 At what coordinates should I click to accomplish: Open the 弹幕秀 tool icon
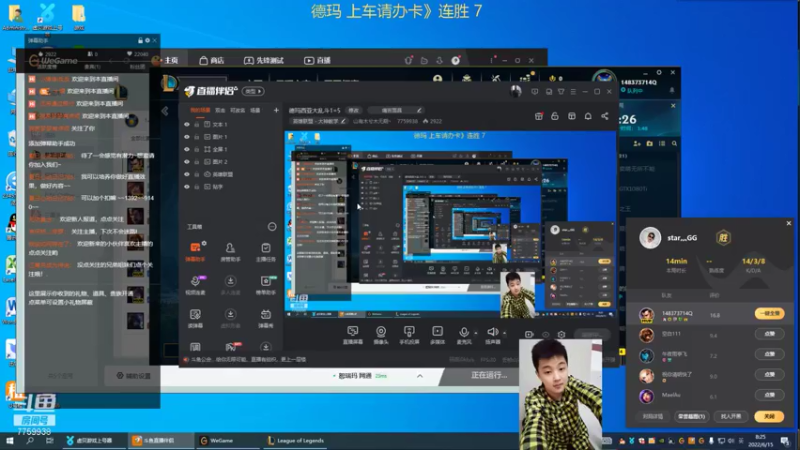265,318
